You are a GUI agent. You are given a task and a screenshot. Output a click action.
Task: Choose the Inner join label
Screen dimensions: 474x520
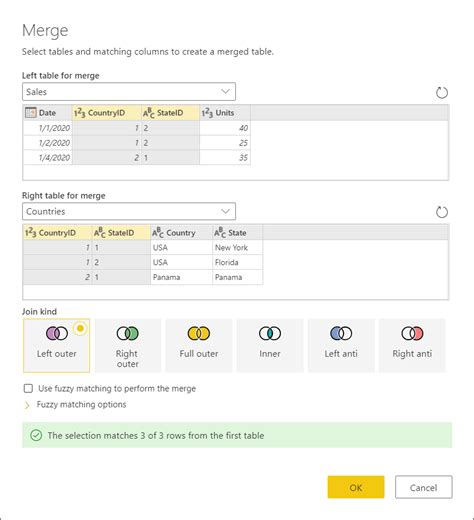270,354
